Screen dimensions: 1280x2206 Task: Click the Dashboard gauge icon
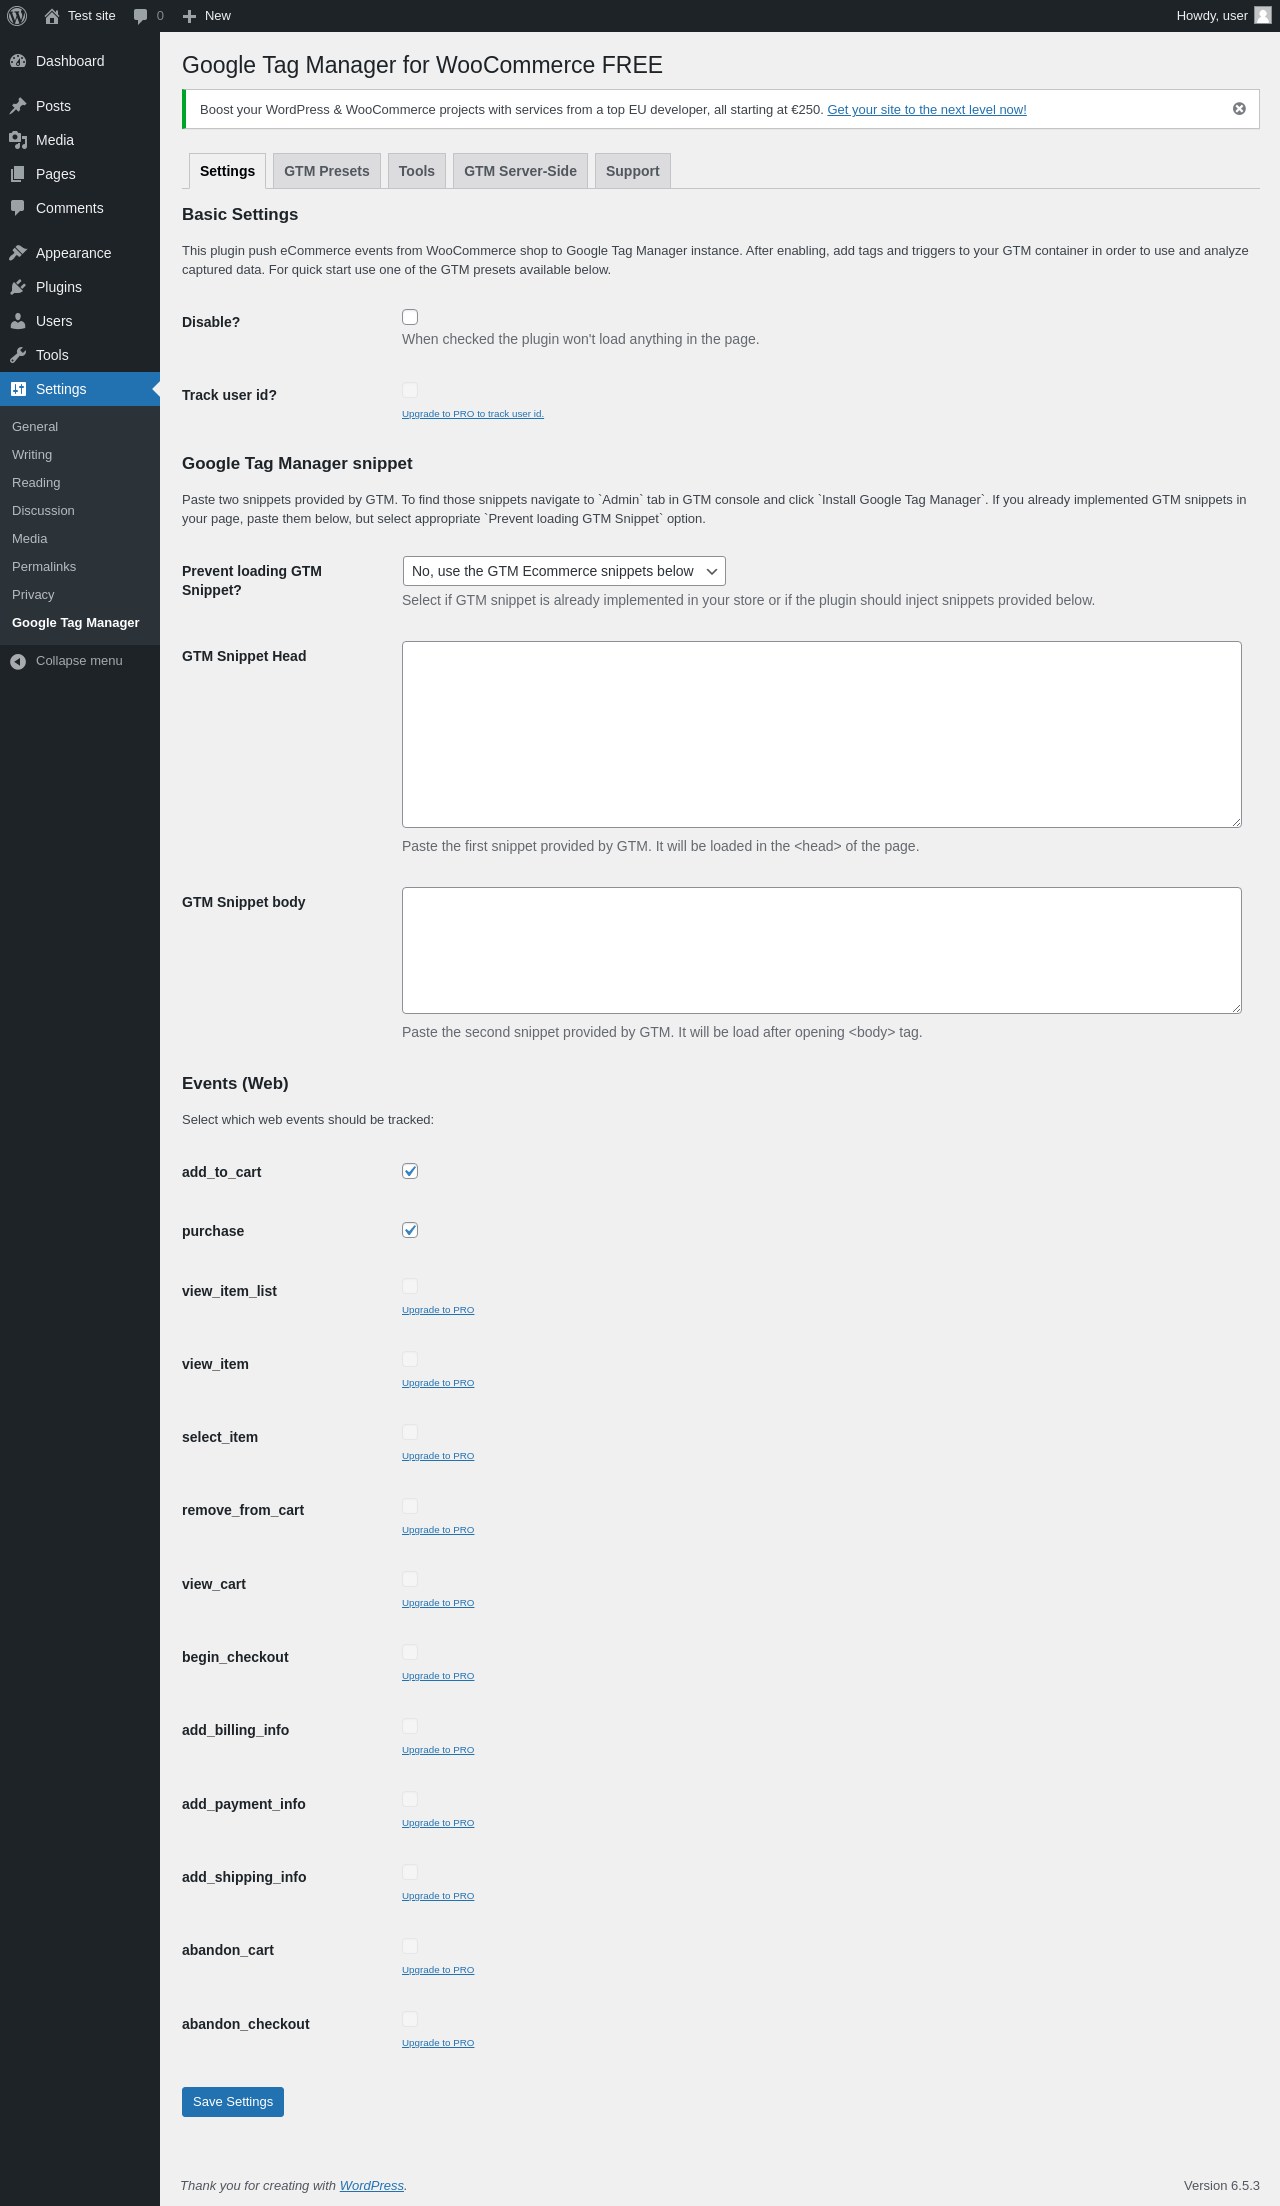click(18, 61)
